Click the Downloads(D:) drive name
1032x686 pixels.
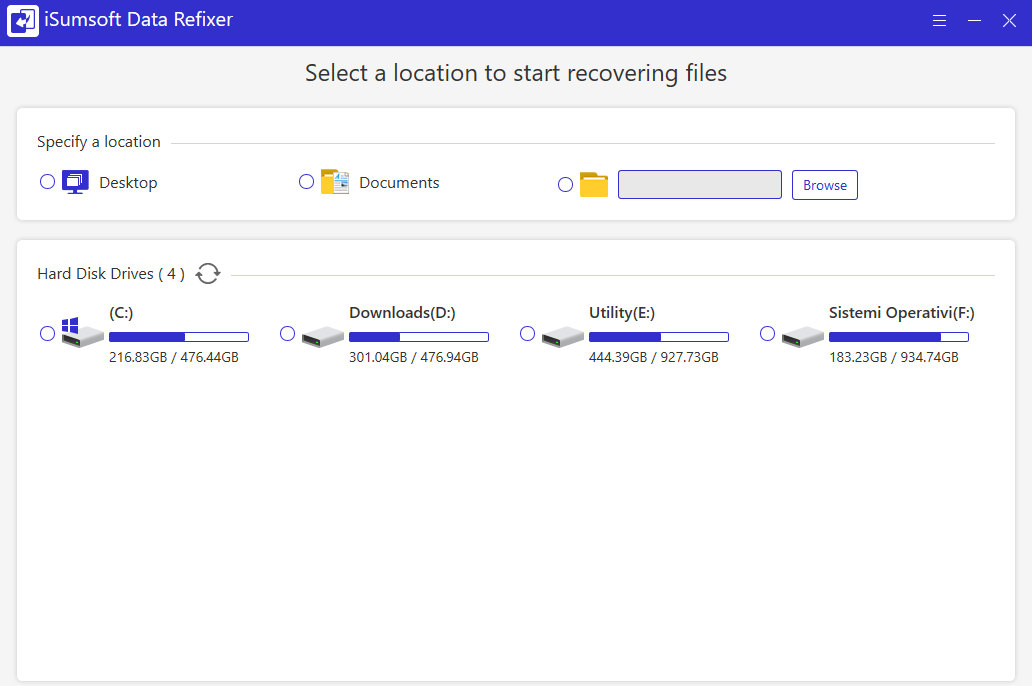point(402,313)
